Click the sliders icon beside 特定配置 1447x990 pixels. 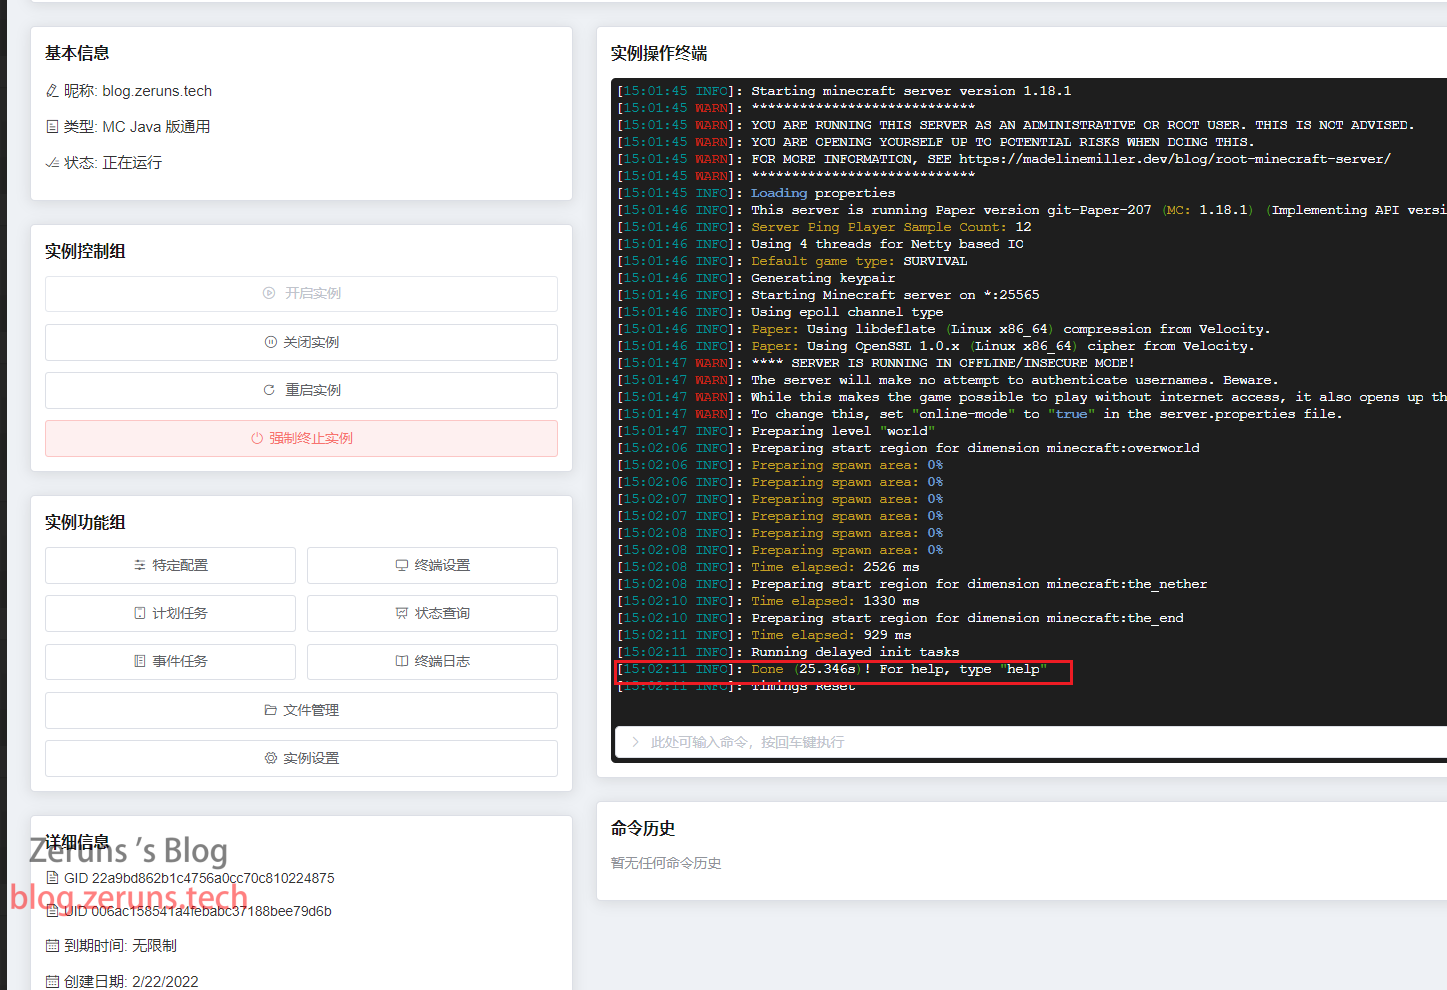140,565
